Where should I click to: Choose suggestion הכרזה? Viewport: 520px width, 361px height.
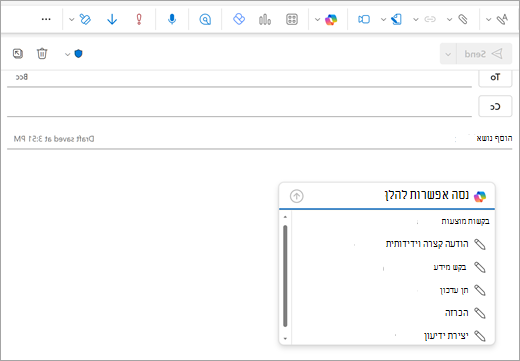coord(457,313)
